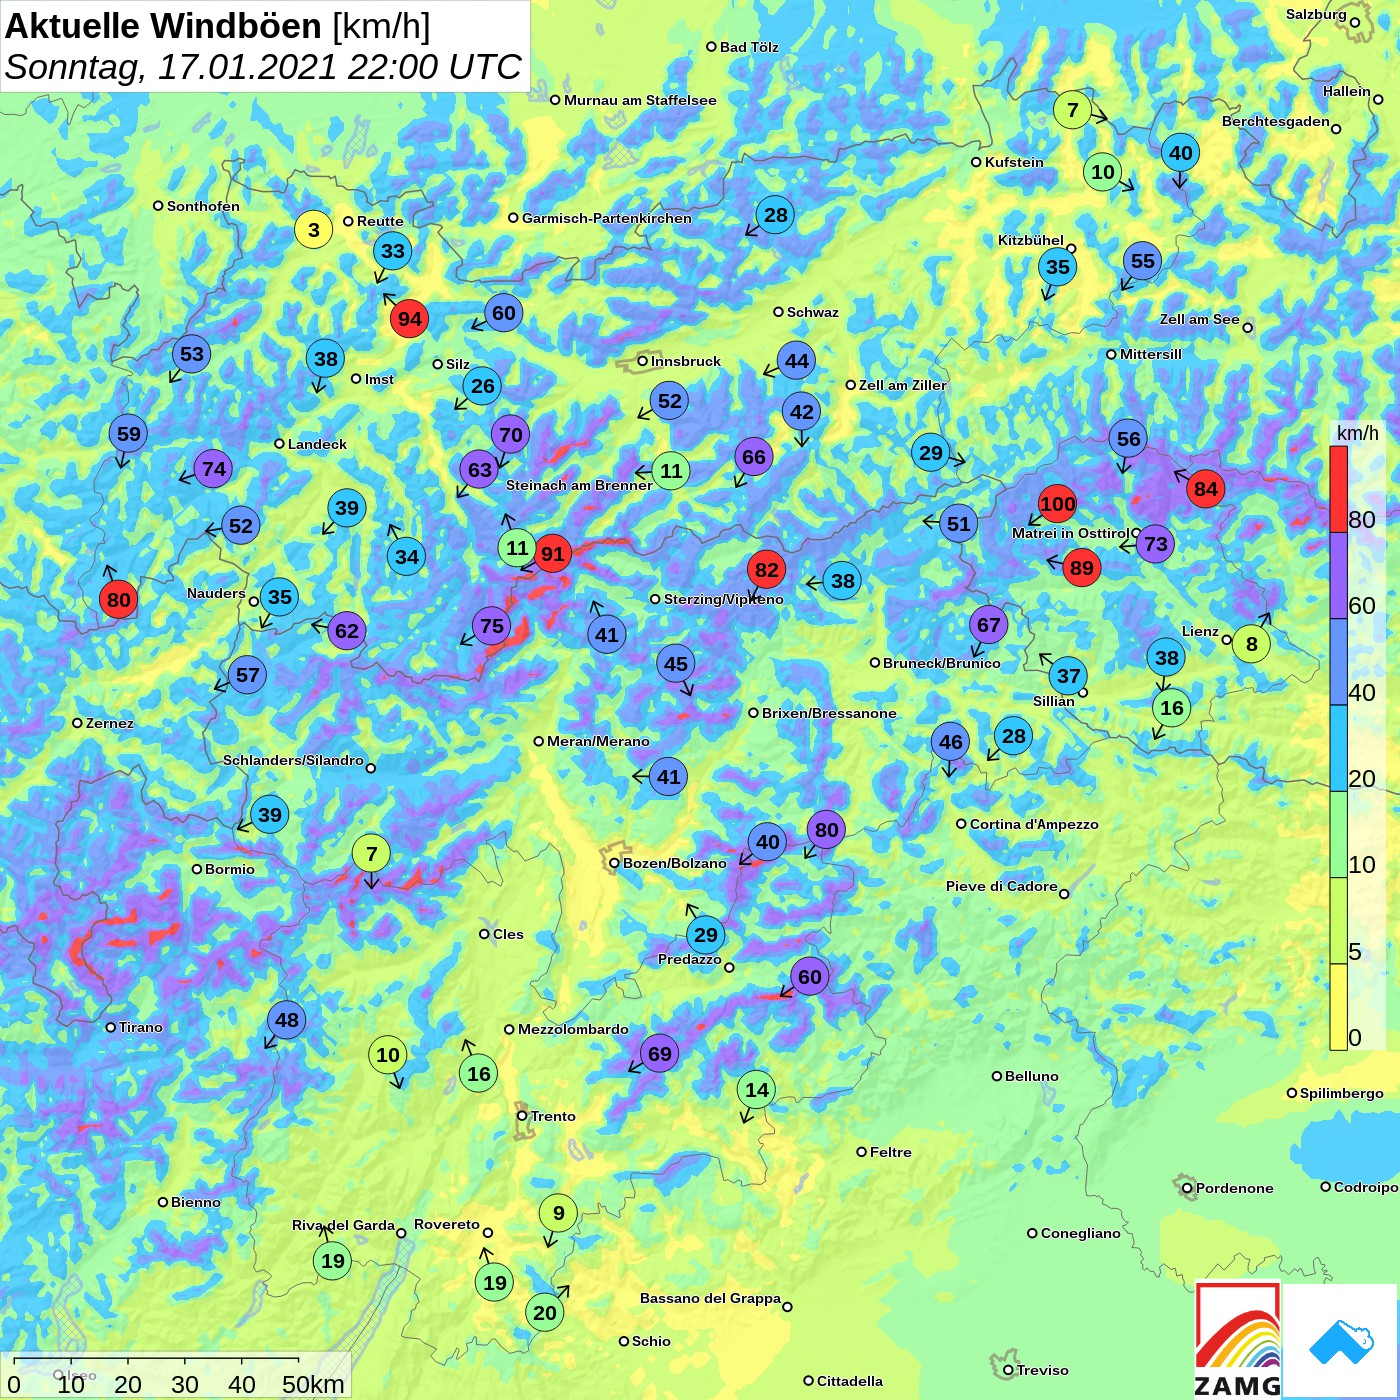Select the yellow-green 9 station marker
The height and width of the screenshot is (1400, 1400).
click(x=559, y=1213)
